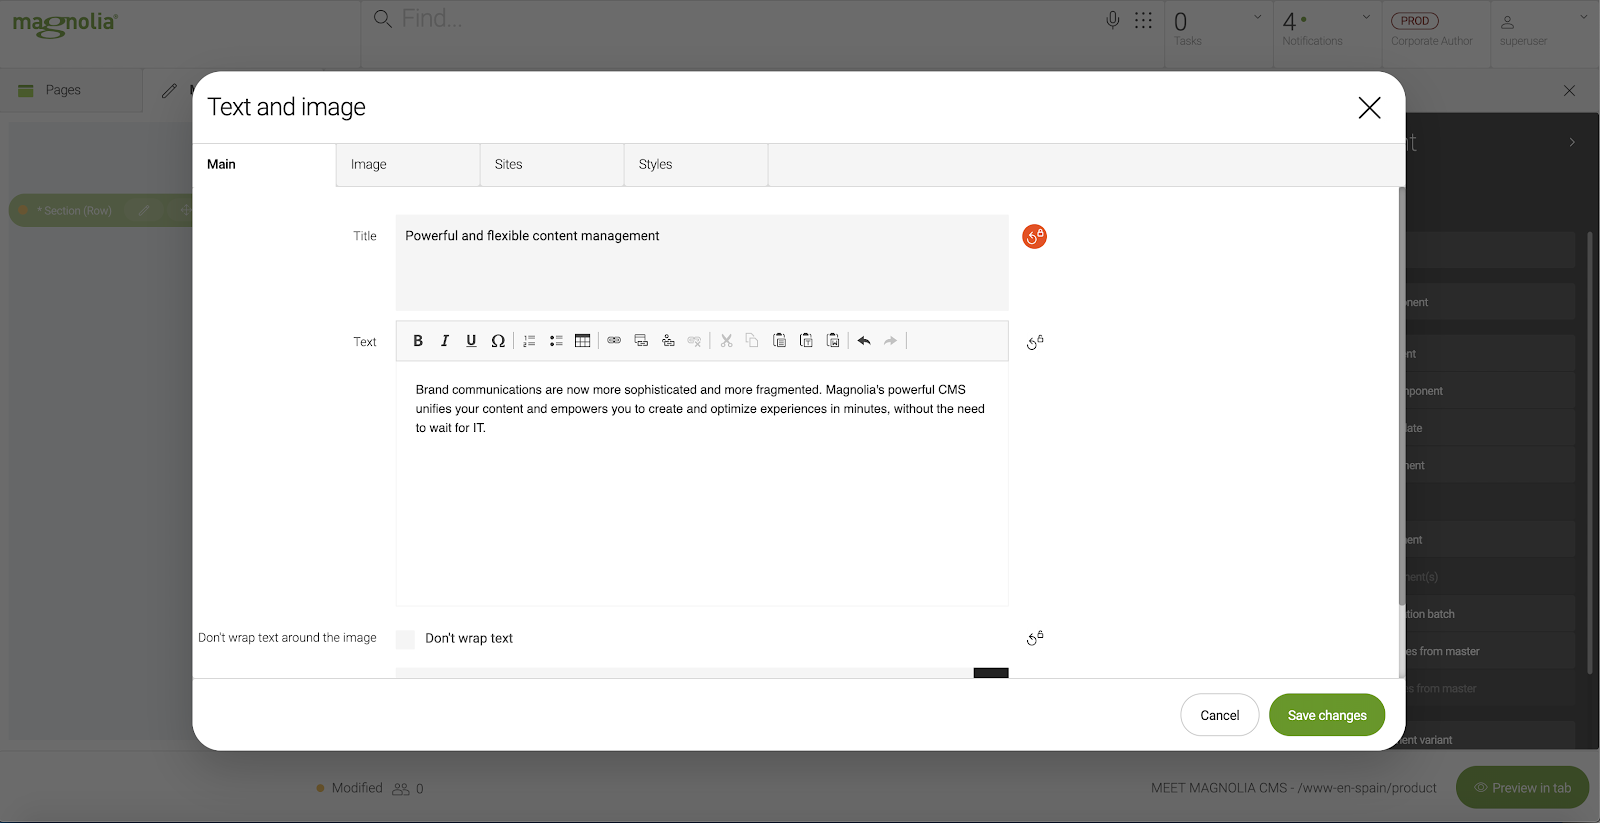Viewport: 1600px width, 823px height.
Task: Insert a bulleted list
Action: coord(556,341)
